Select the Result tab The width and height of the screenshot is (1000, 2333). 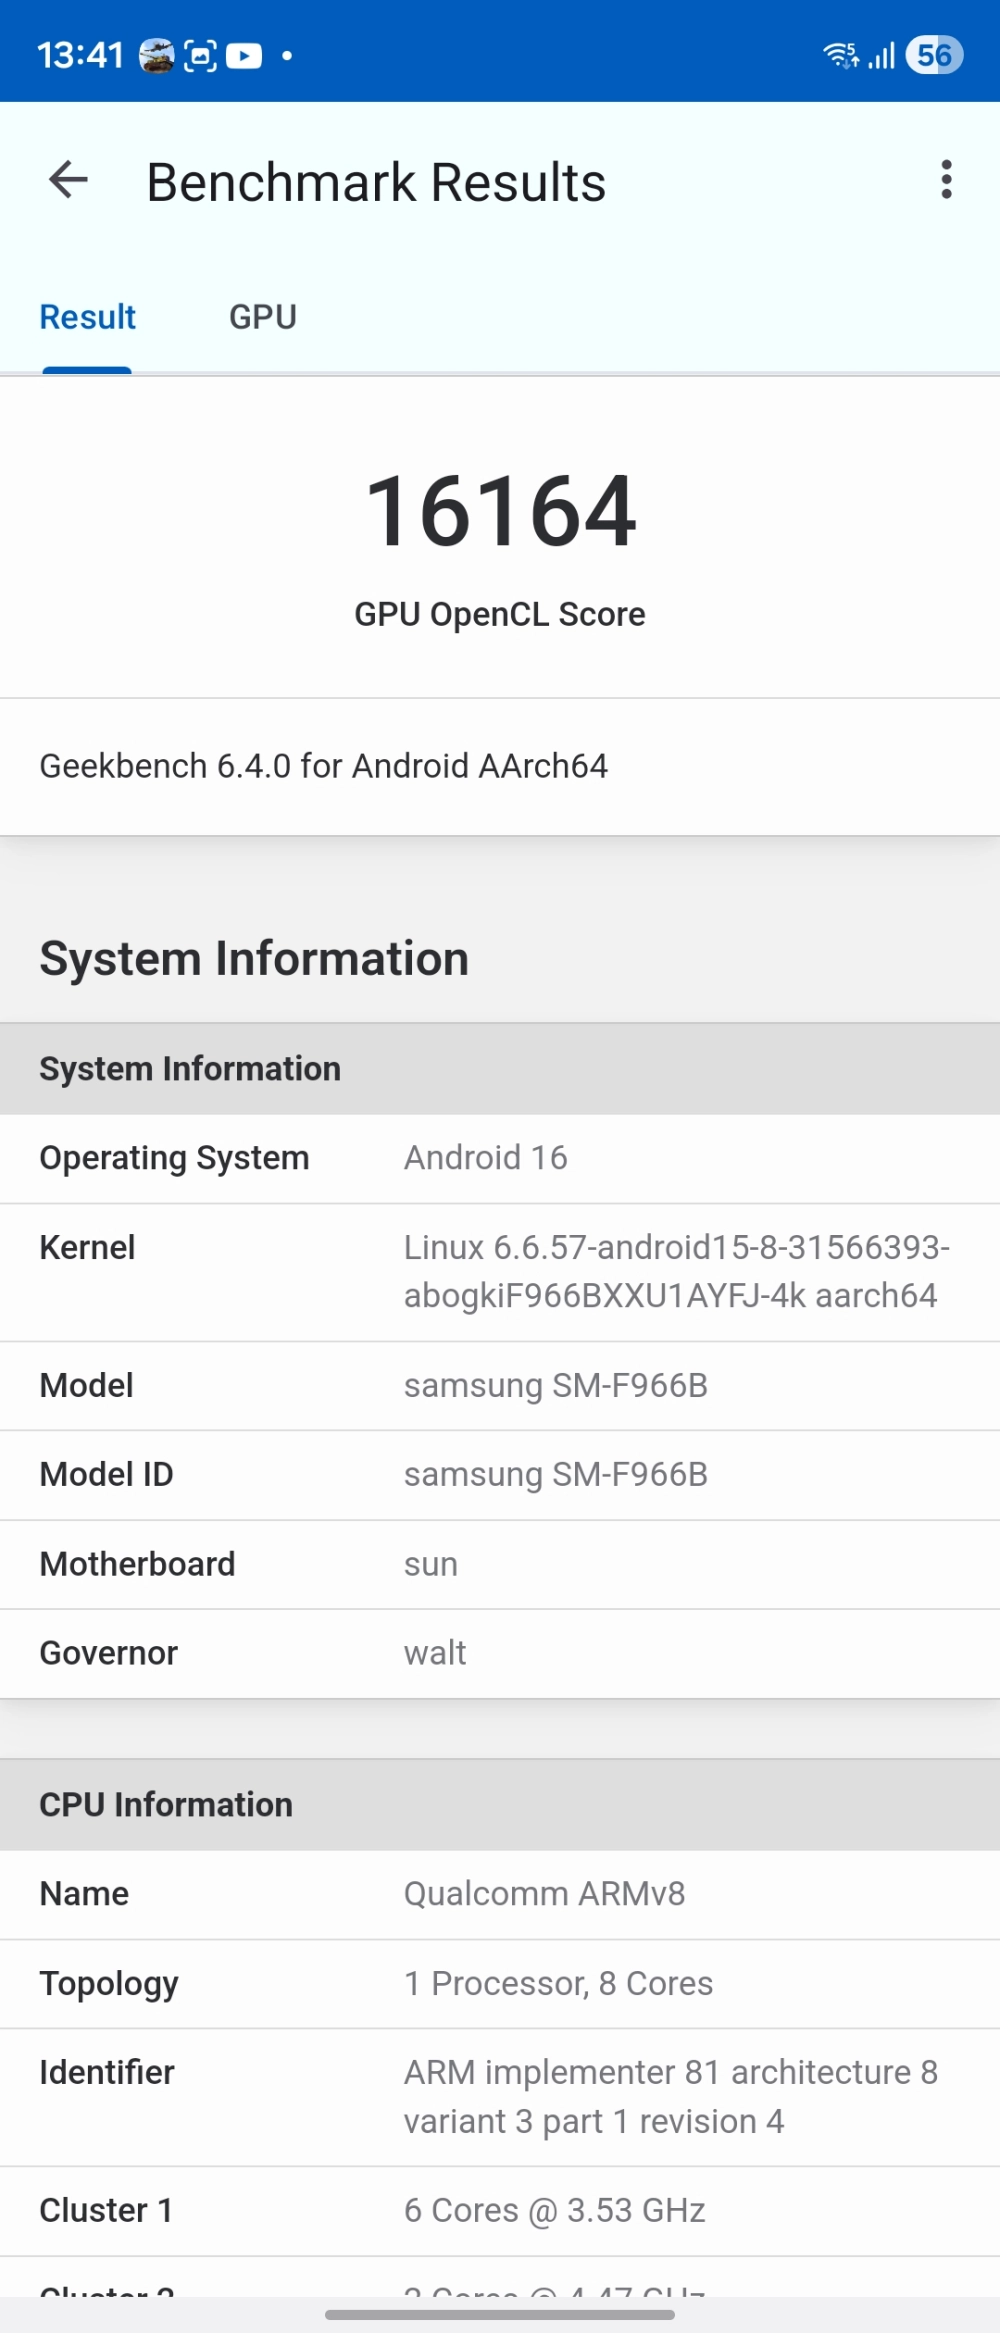click(x=88, y=317)
